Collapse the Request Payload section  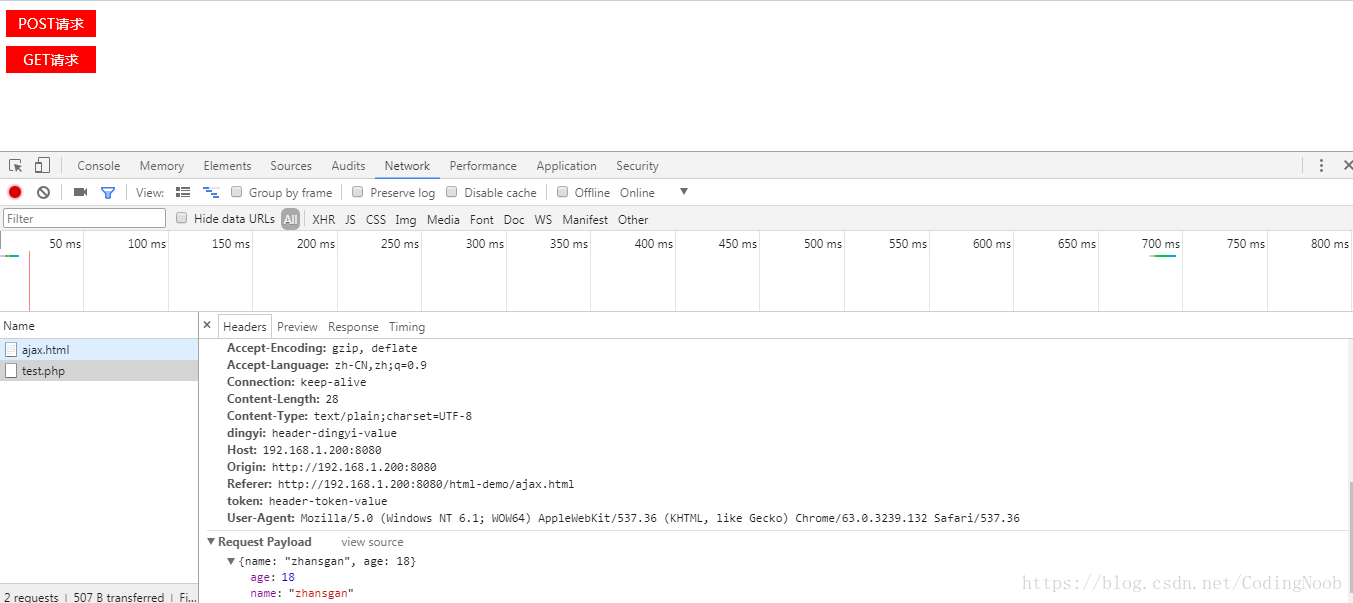(212, 542)
